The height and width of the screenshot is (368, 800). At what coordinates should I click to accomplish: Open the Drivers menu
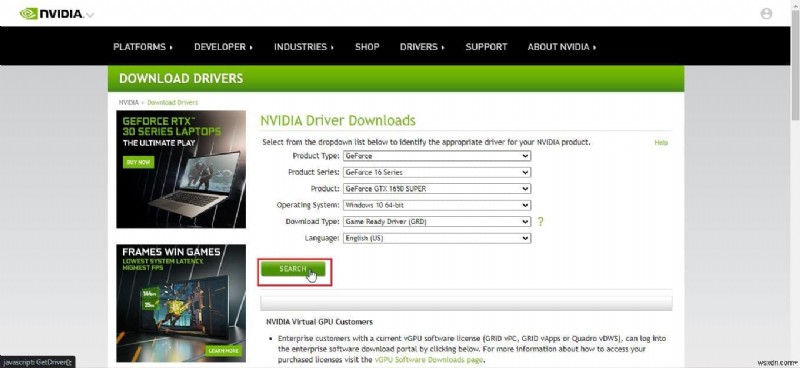422,46
